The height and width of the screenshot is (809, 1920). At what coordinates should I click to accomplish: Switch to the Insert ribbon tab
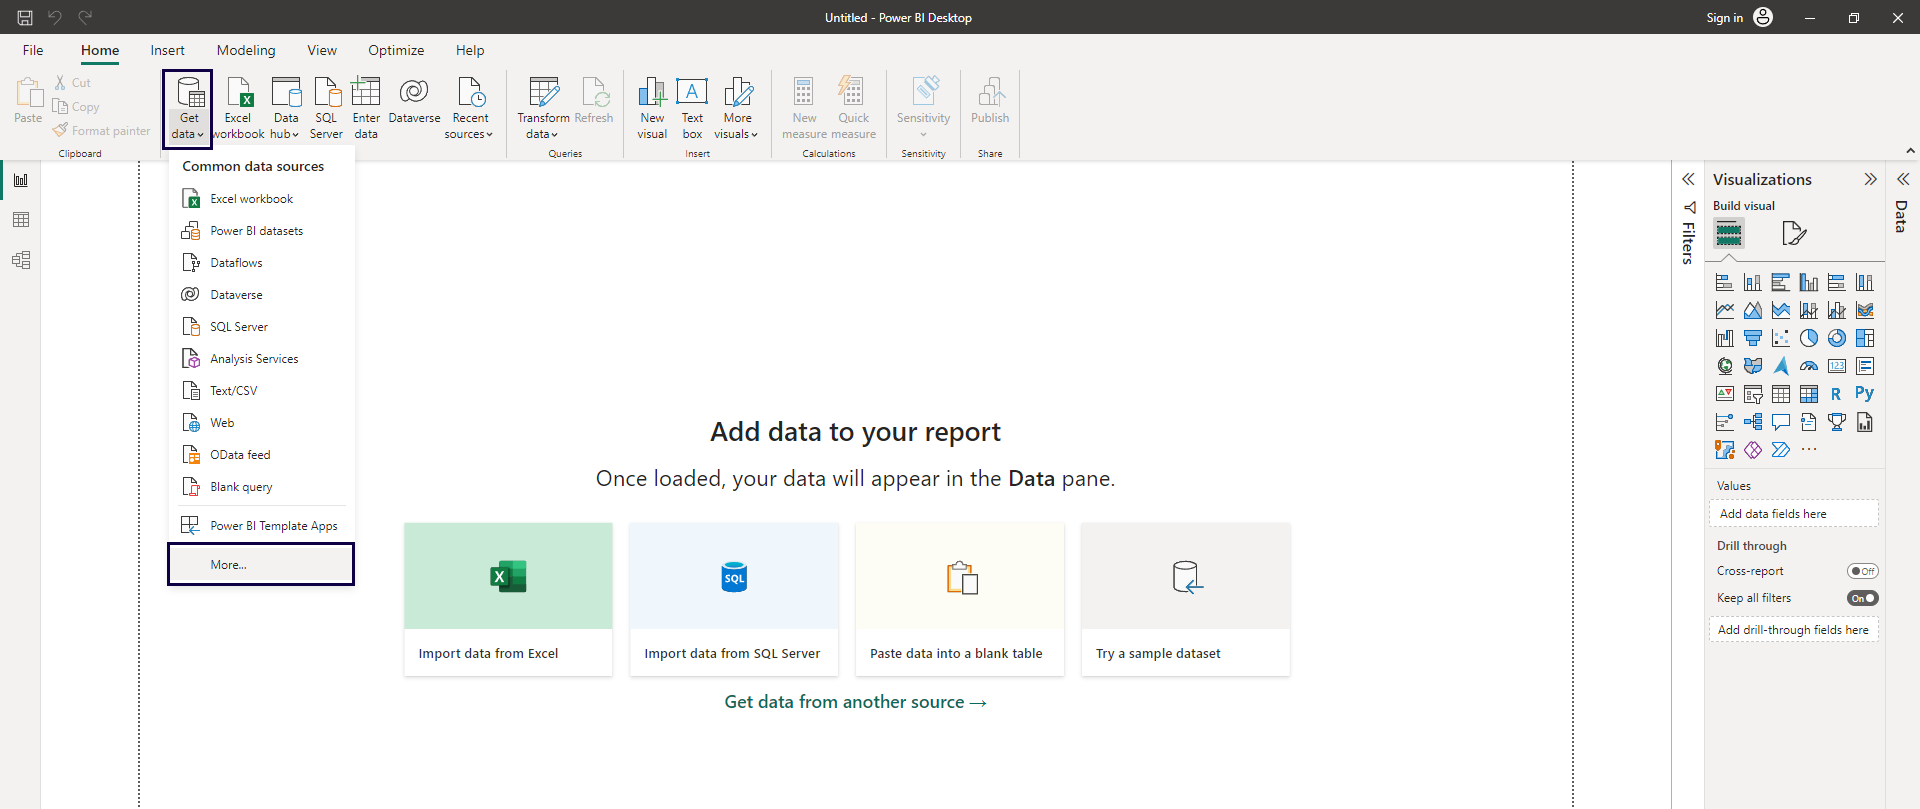tap(167, 50)
